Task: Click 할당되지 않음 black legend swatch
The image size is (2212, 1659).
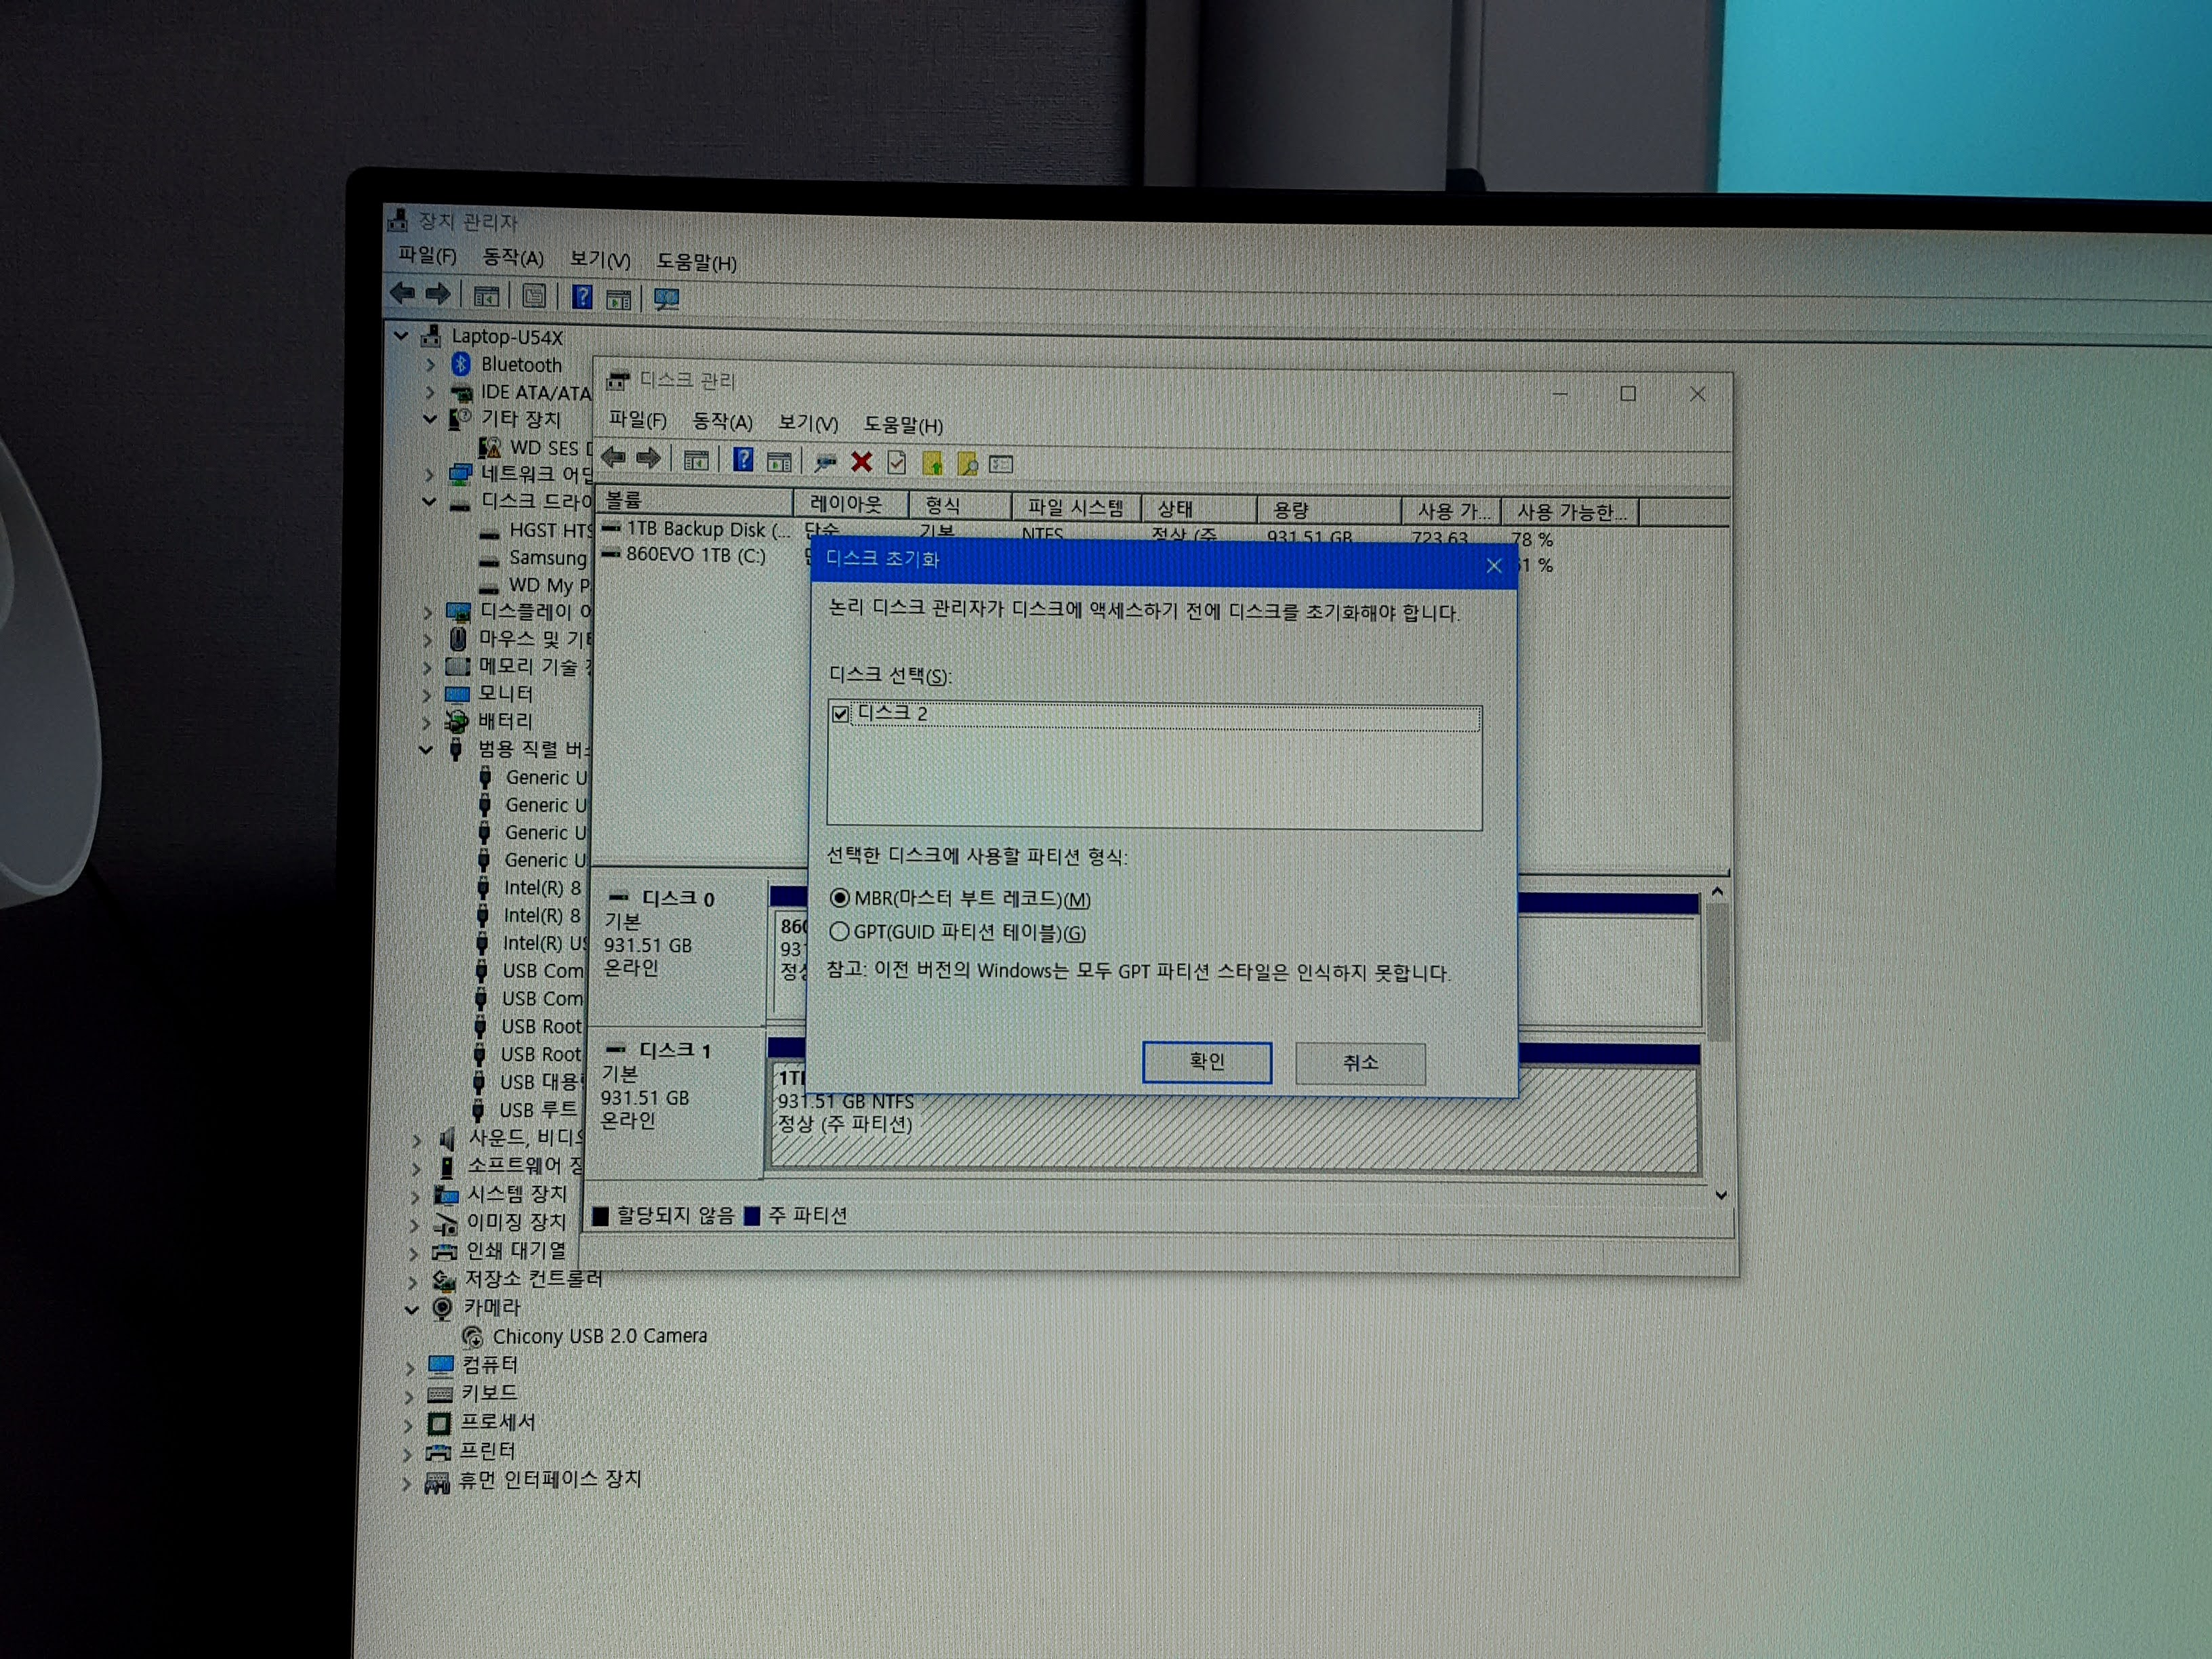Action: coord(601,1215)
